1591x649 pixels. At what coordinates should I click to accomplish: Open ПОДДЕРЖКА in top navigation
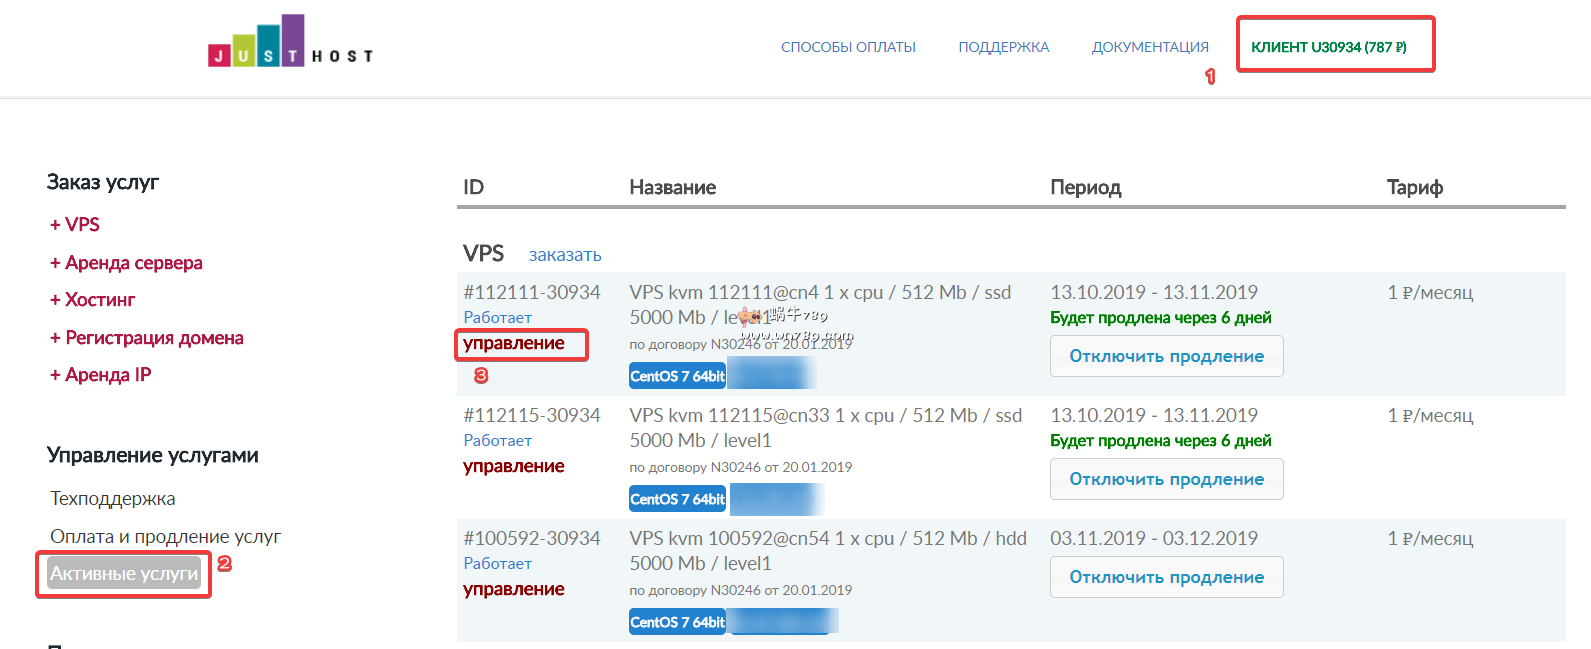pyautogui.click(x=1003, y=47)
